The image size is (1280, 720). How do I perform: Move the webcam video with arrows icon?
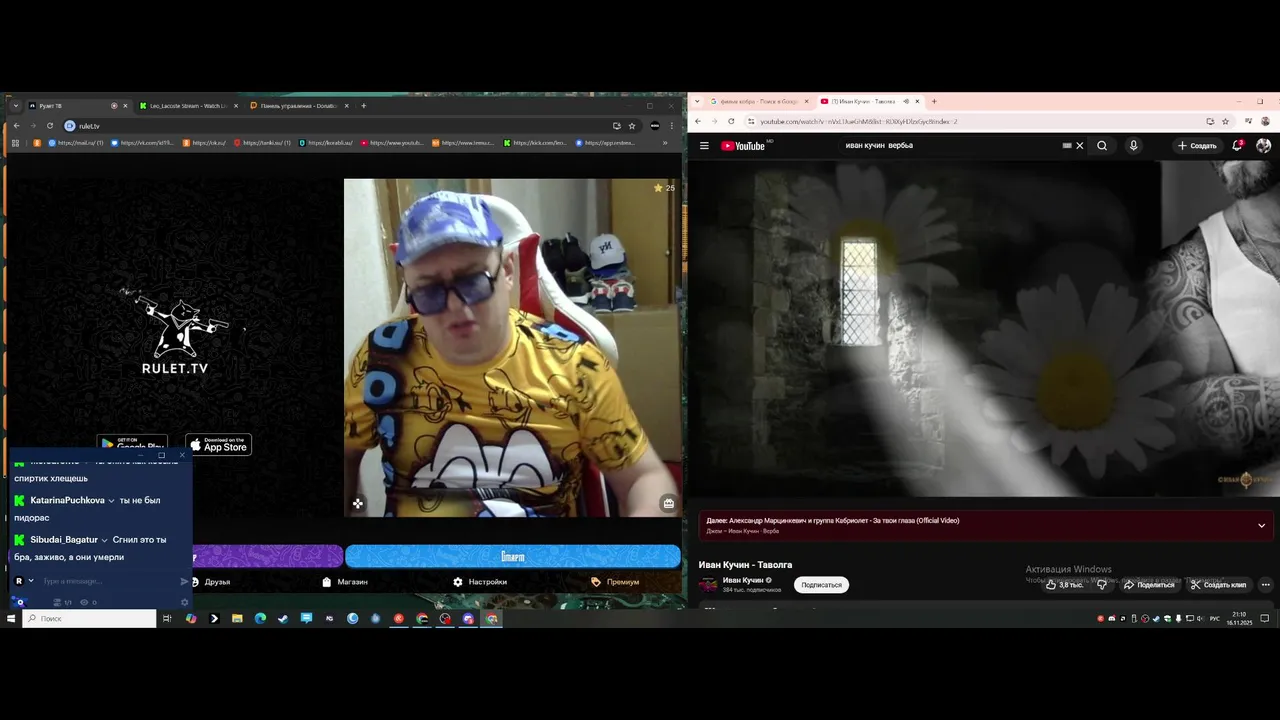[x=358, y=504]
